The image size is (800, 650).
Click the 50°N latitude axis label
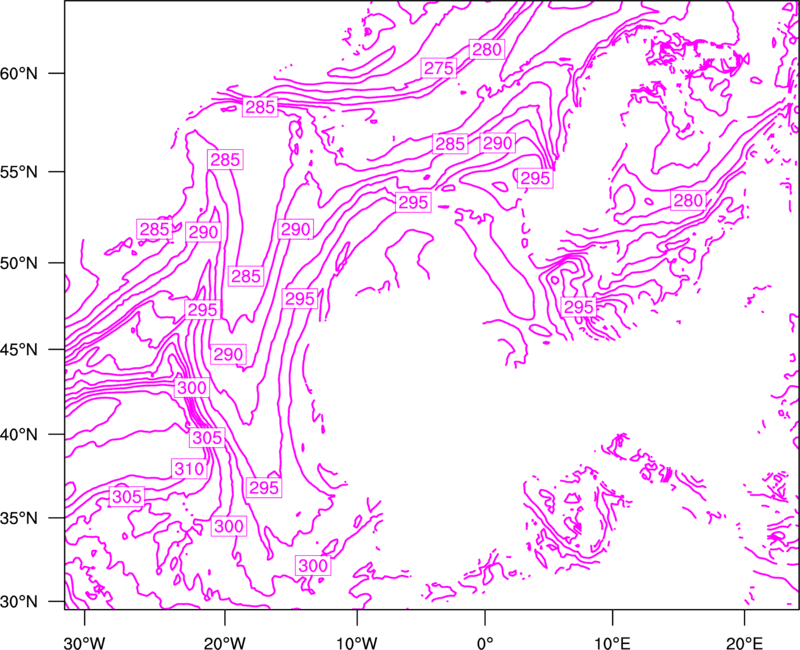point(19,263)
